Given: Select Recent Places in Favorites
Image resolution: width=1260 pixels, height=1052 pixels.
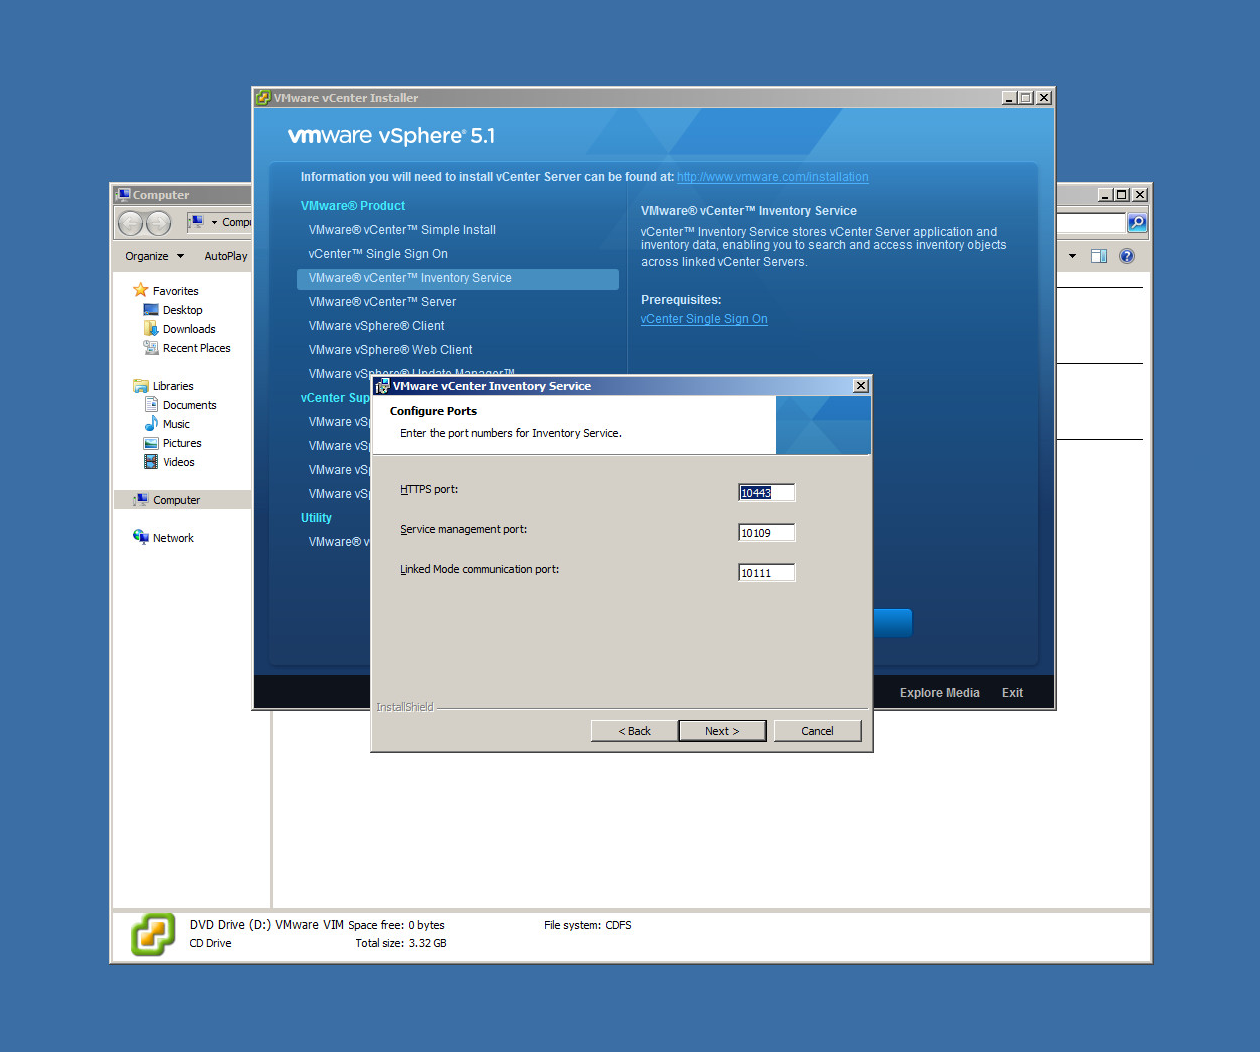Looking at the screenshot, I should click(x=196, y=348).
